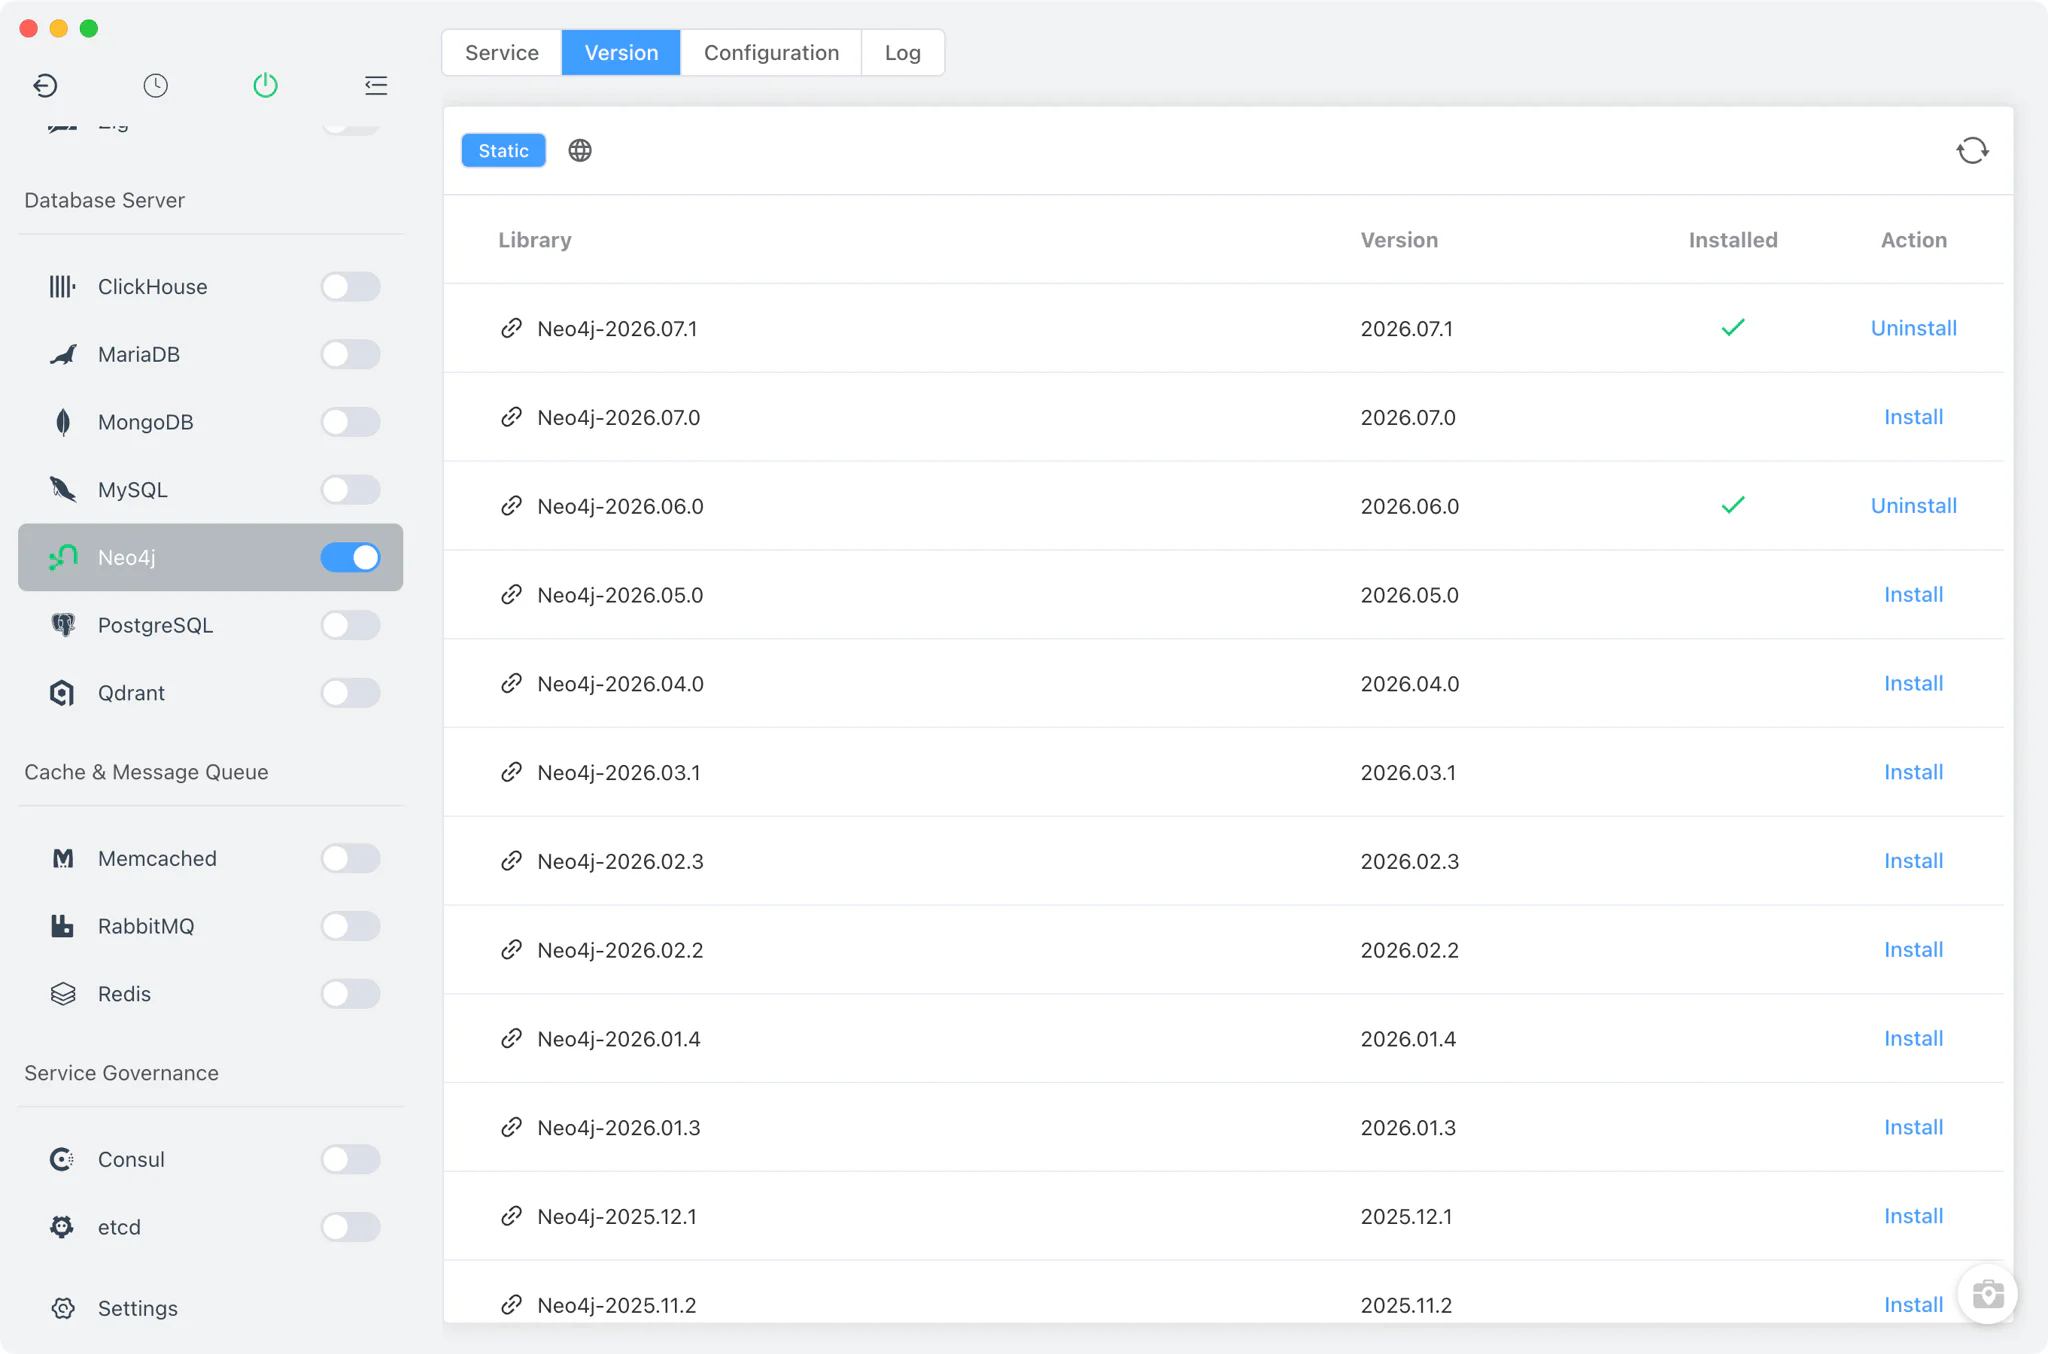The width and height of the screenshot is (2048, 1354).
Task: Turn on the etcd switch
Action: coord(350,1227)
